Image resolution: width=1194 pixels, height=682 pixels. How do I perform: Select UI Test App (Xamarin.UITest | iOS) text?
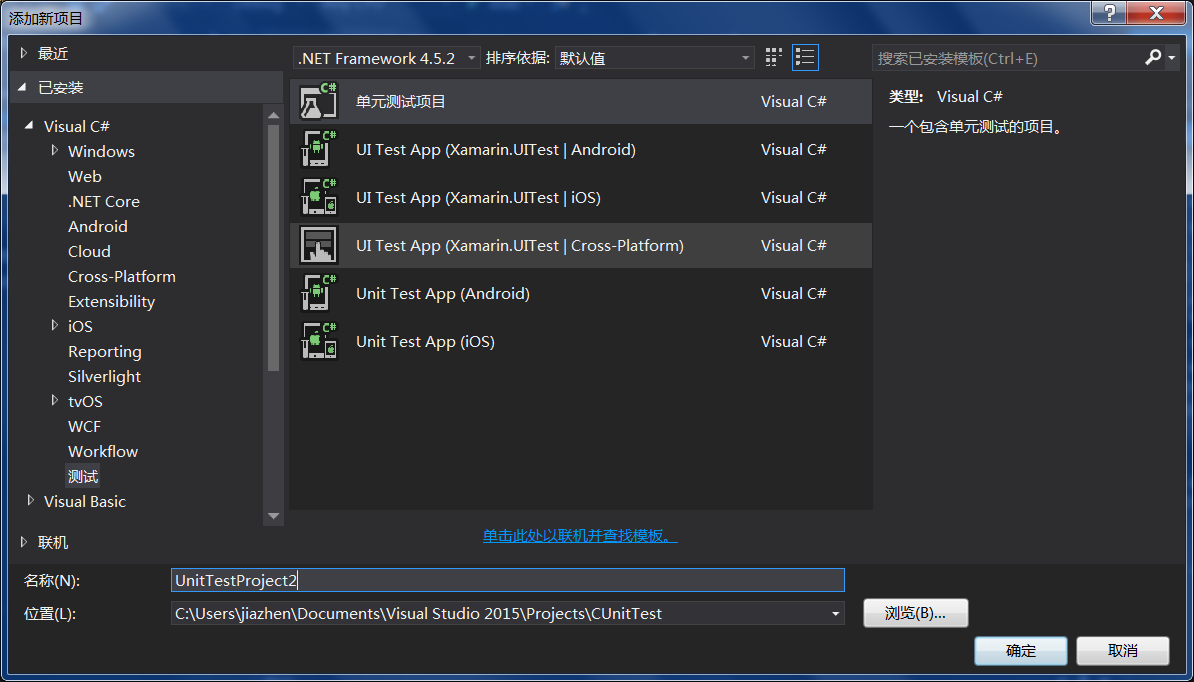478,198
